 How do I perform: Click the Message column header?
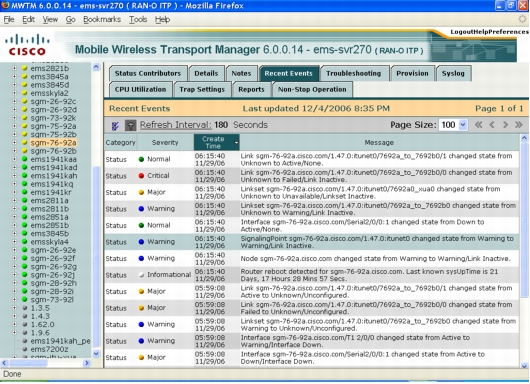(x=379, y=143)
